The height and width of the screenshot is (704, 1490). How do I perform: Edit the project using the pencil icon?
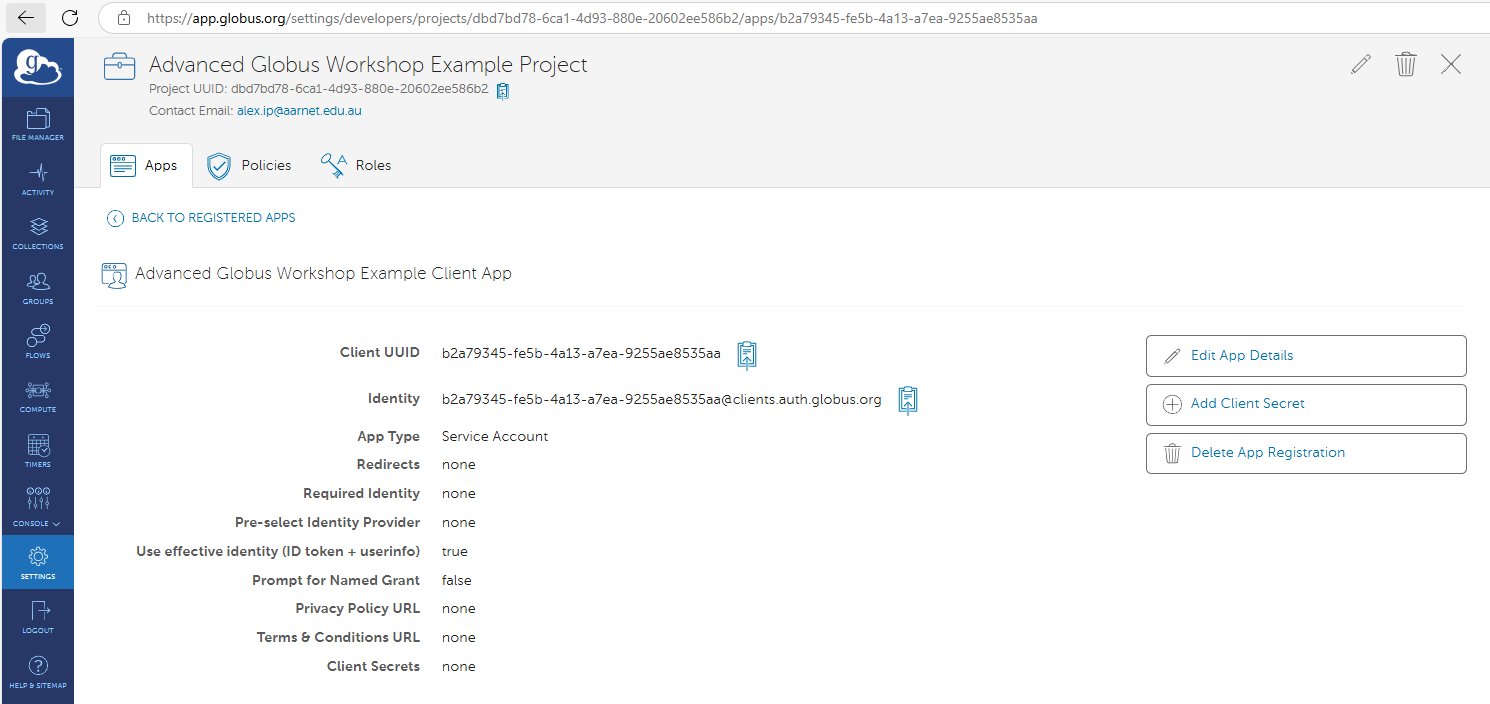(x=1361, y=63)
